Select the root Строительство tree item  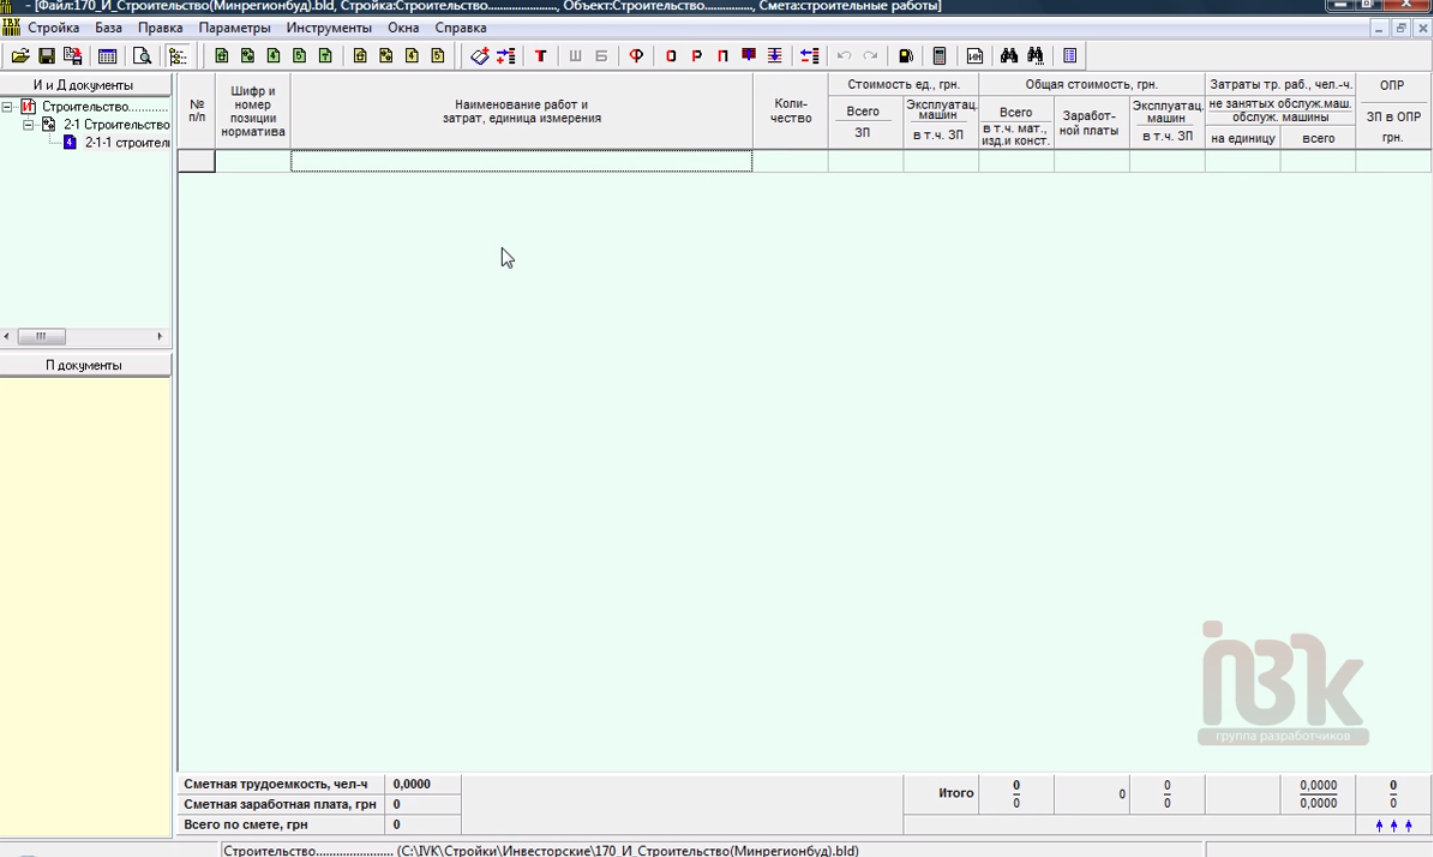(105, 107)
